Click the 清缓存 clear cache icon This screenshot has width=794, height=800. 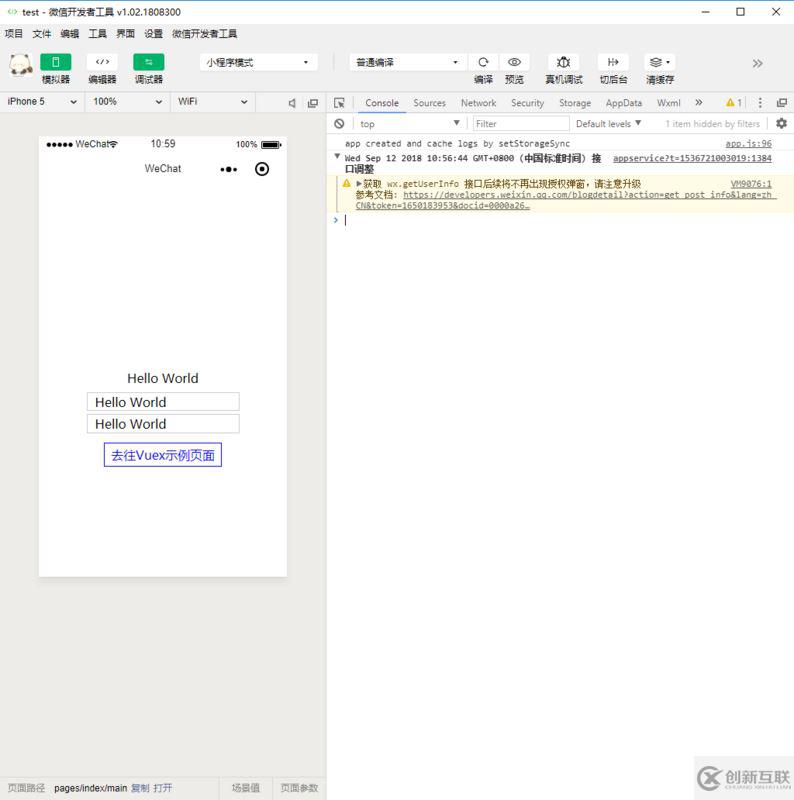click(x=659, y=62)
